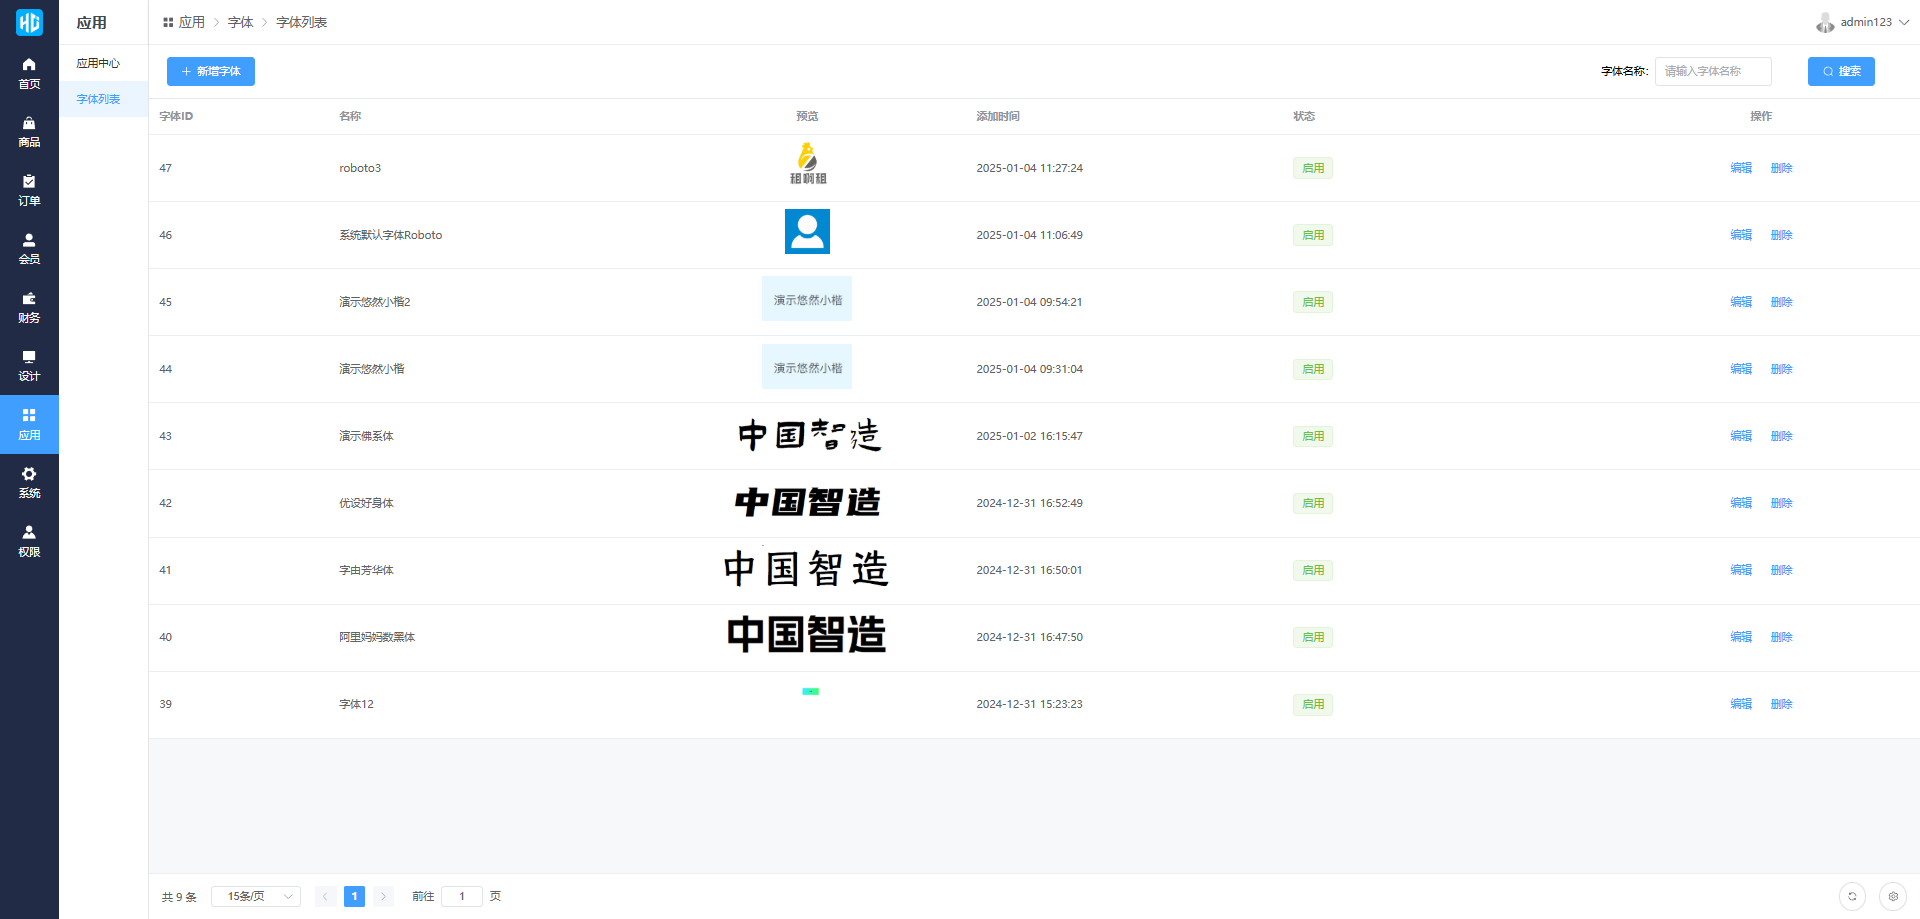Edit the roboto3 font row
The height and width of the screenshot is (919, 1920).
(x=1741, y=168)
